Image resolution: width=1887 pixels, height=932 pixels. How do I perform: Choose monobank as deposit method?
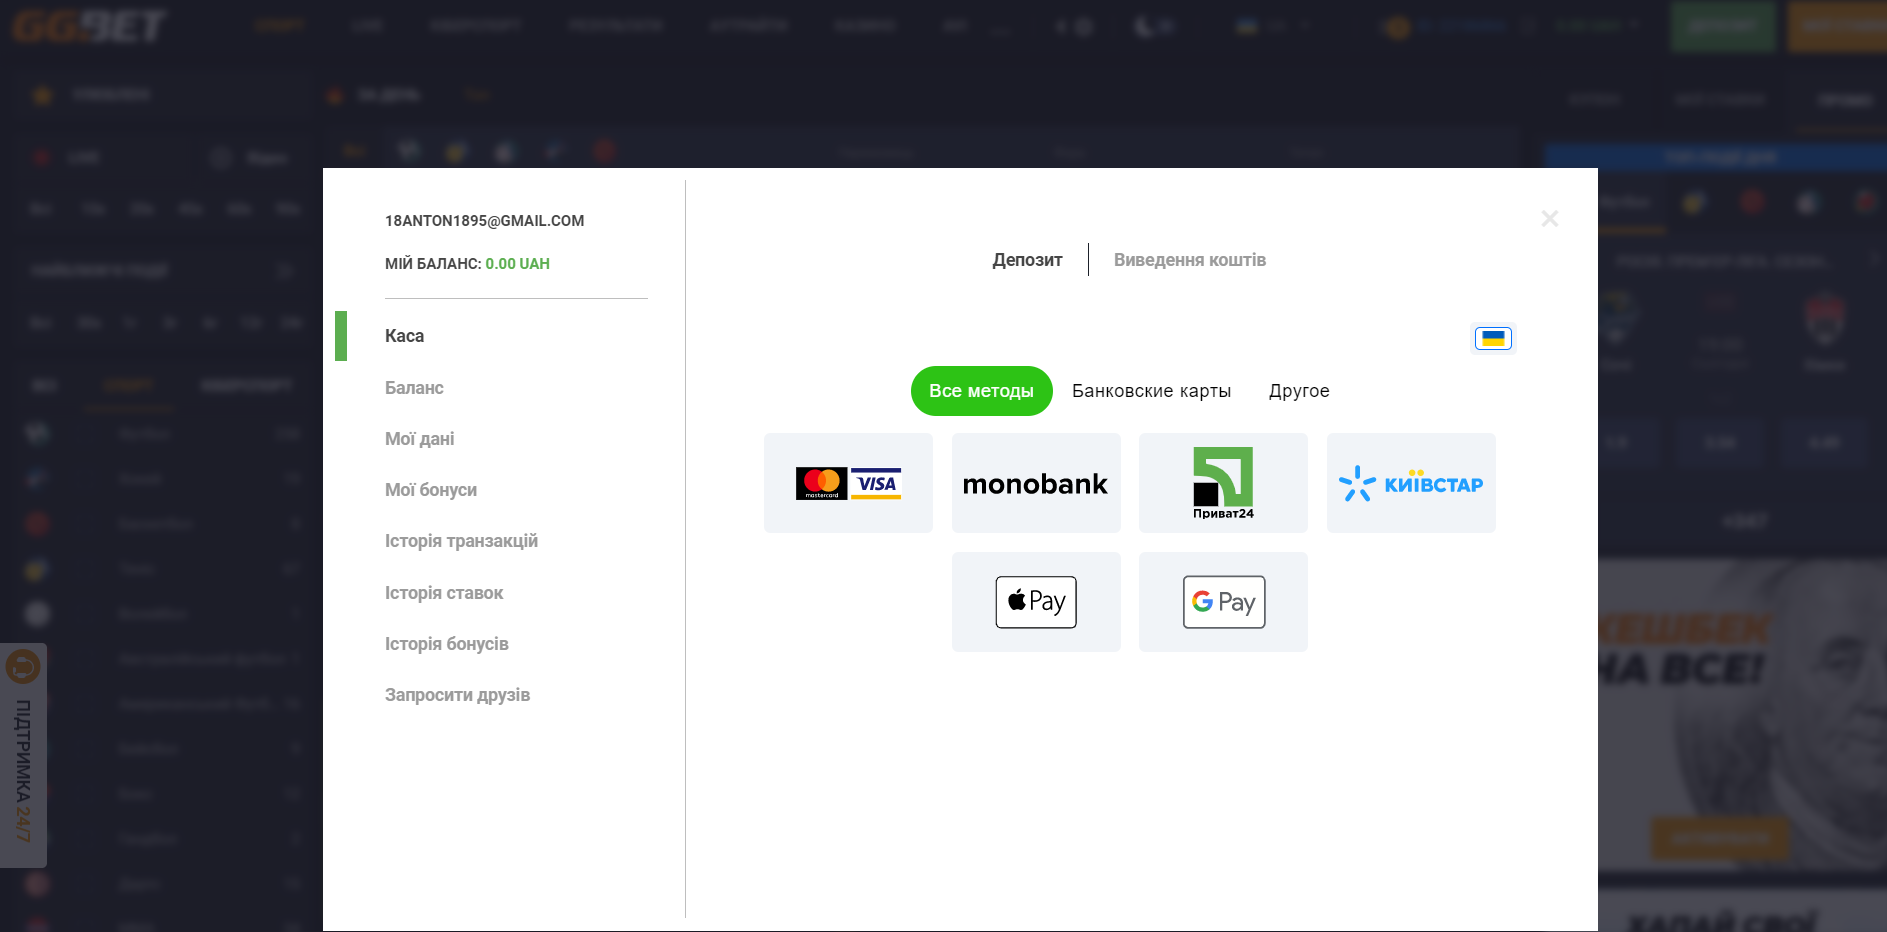click(x=1036, y=483)
